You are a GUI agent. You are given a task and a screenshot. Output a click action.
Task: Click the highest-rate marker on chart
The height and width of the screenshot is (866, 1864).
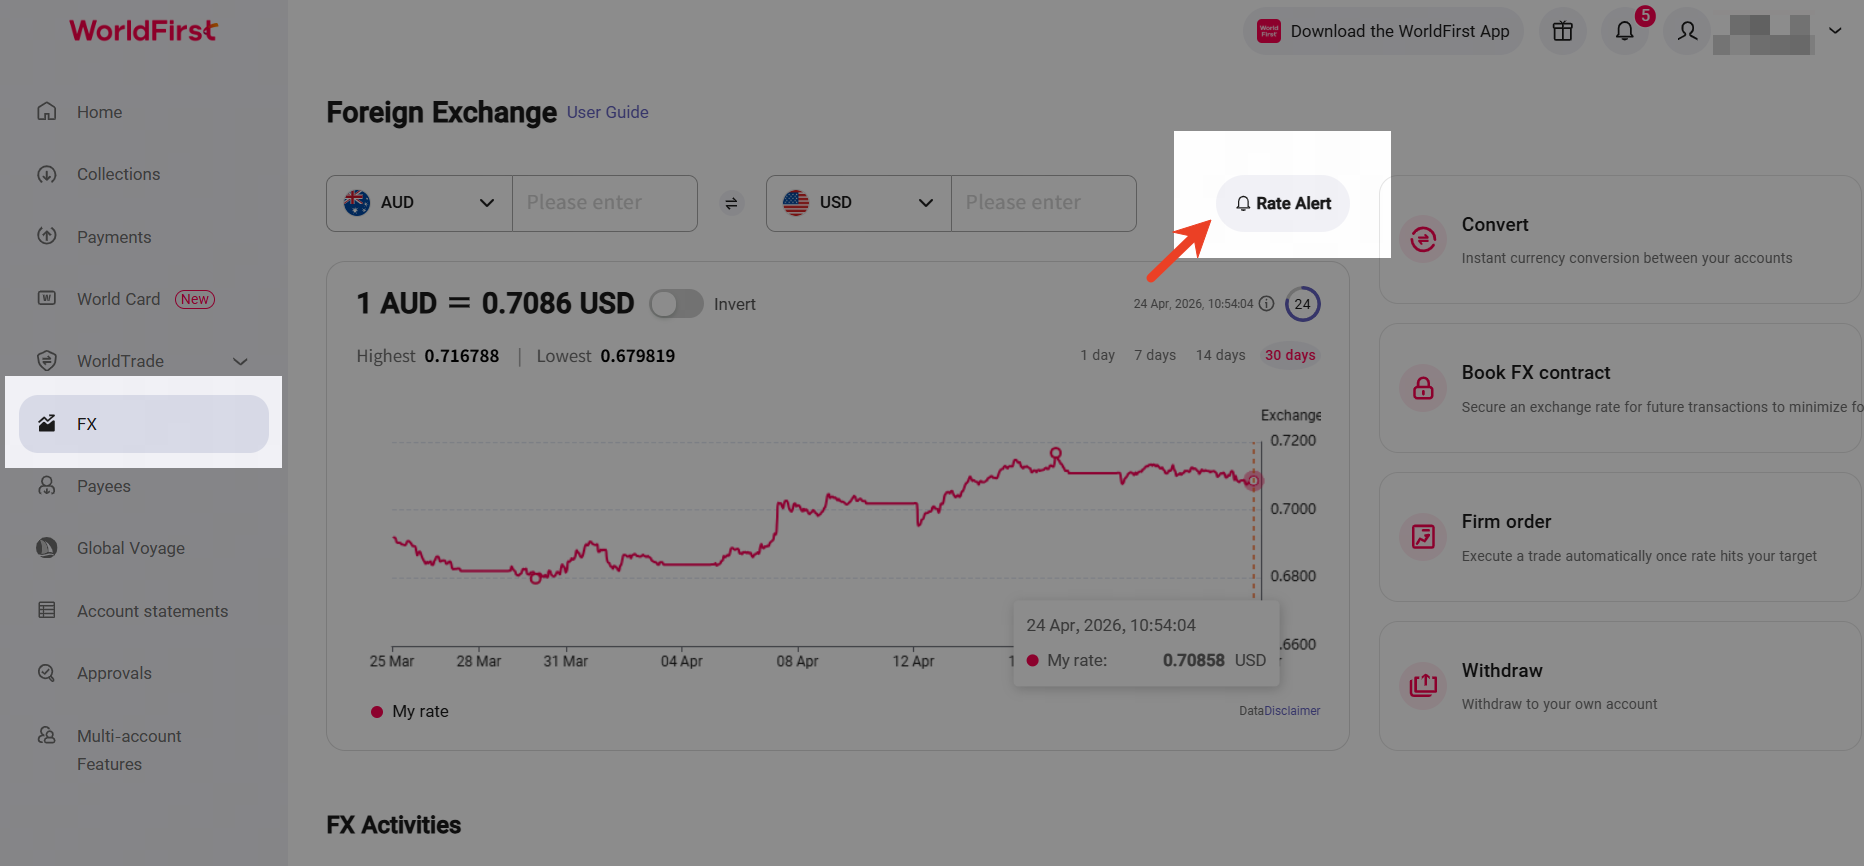coord(1056,453)
